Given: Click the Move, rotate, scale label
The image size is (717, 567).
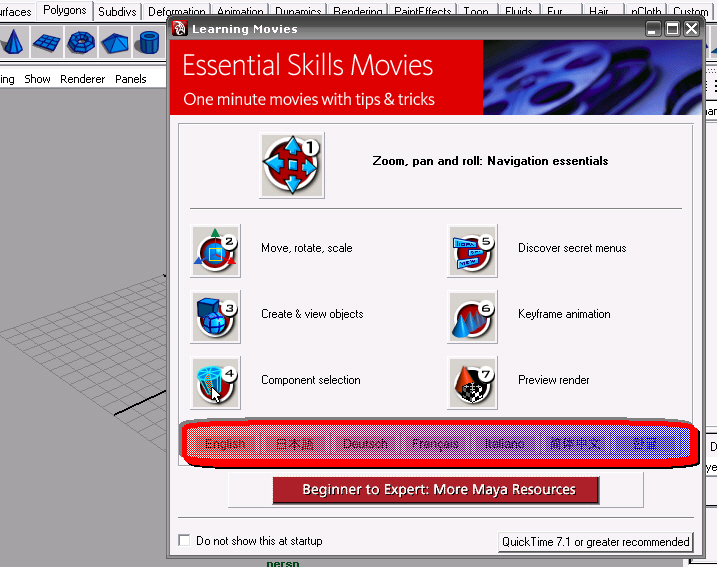Looking at the screenshot, I should [x=307, y=248].
